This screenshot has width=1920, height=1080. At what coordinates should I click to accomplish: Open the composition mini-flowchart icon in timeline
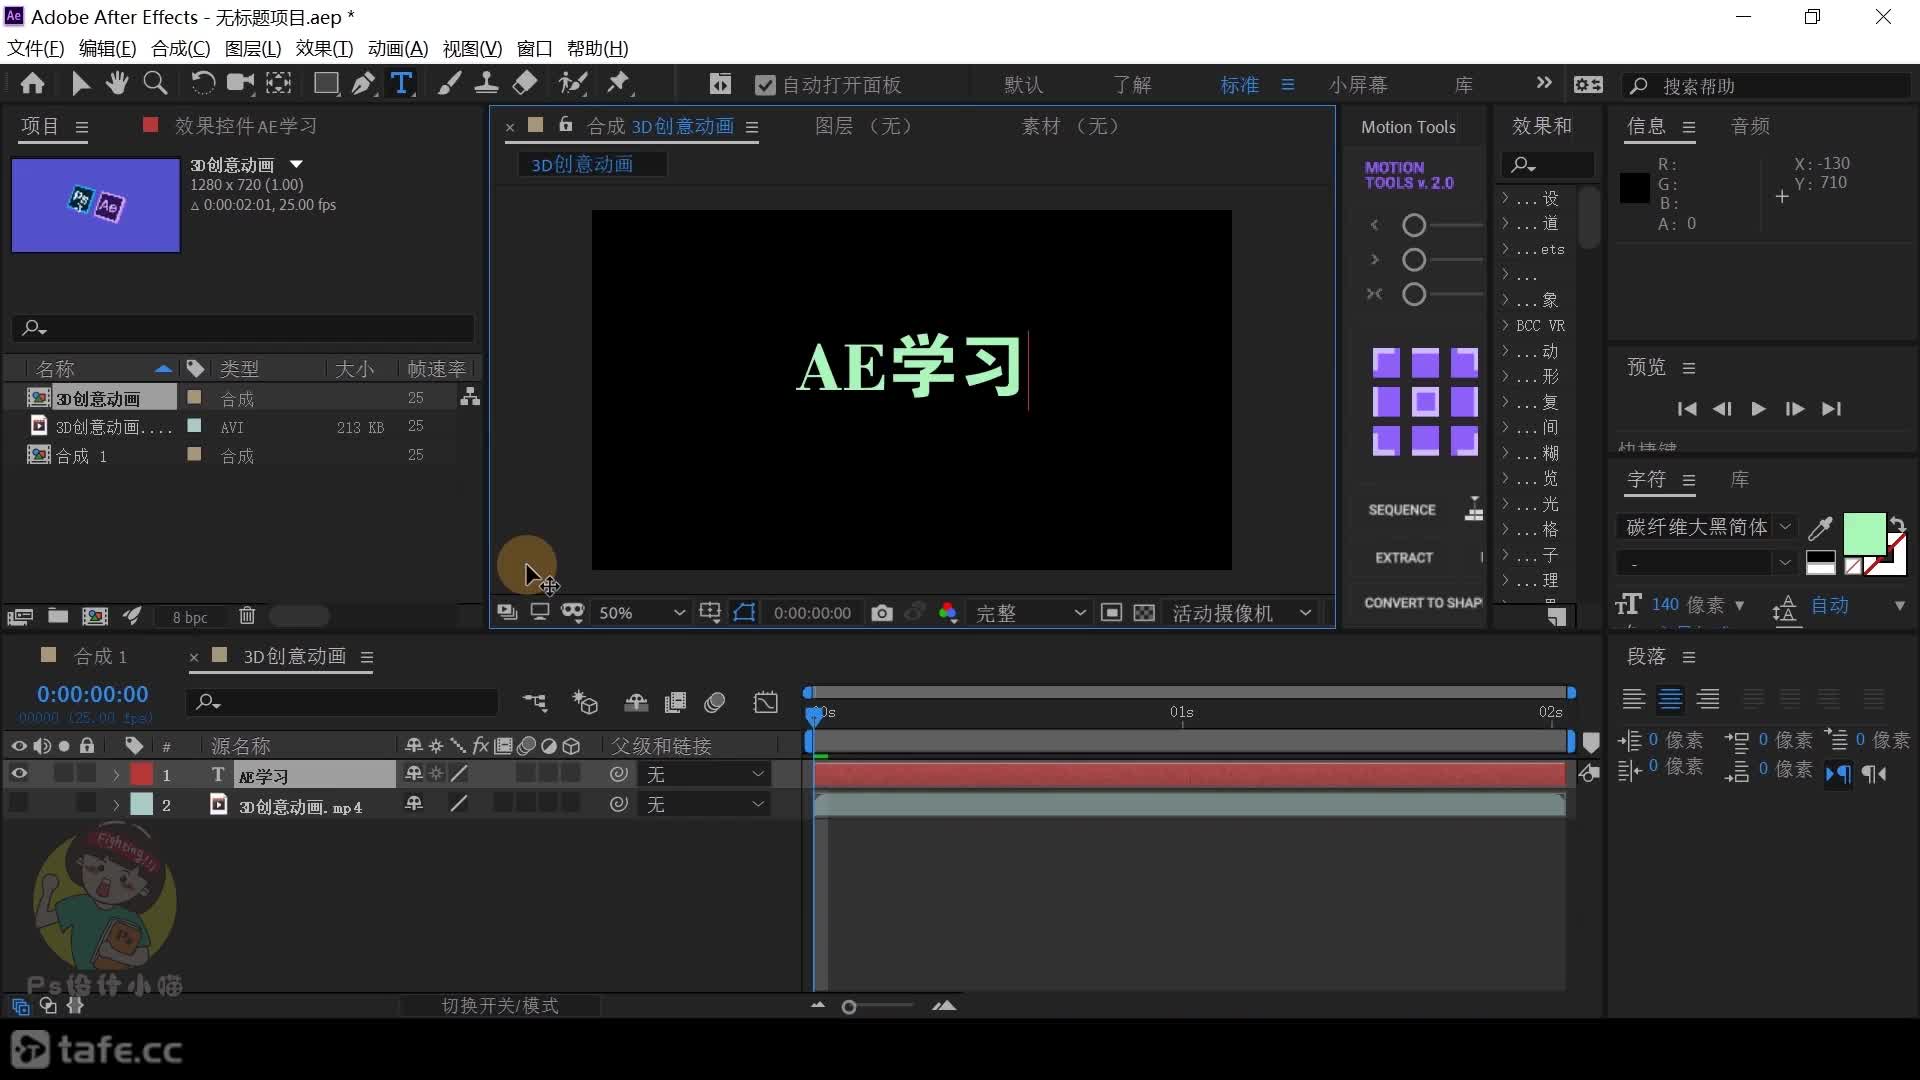click(535, 703)
